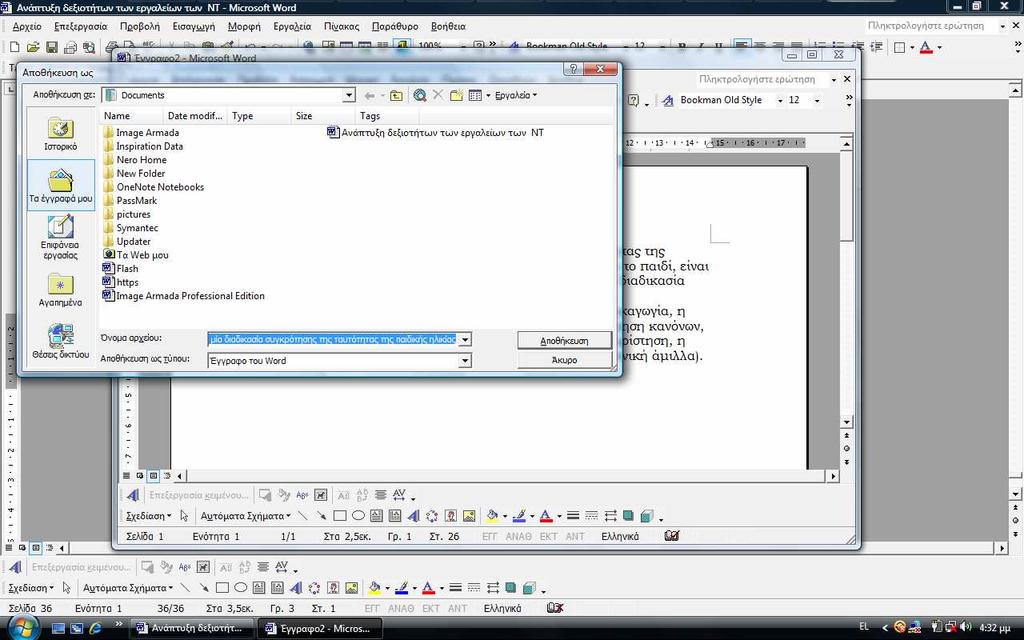This screenshot has height=640, width=1024.
Task: Go to Επιφάνεια εργασίας in places bar
Action: 61,237
